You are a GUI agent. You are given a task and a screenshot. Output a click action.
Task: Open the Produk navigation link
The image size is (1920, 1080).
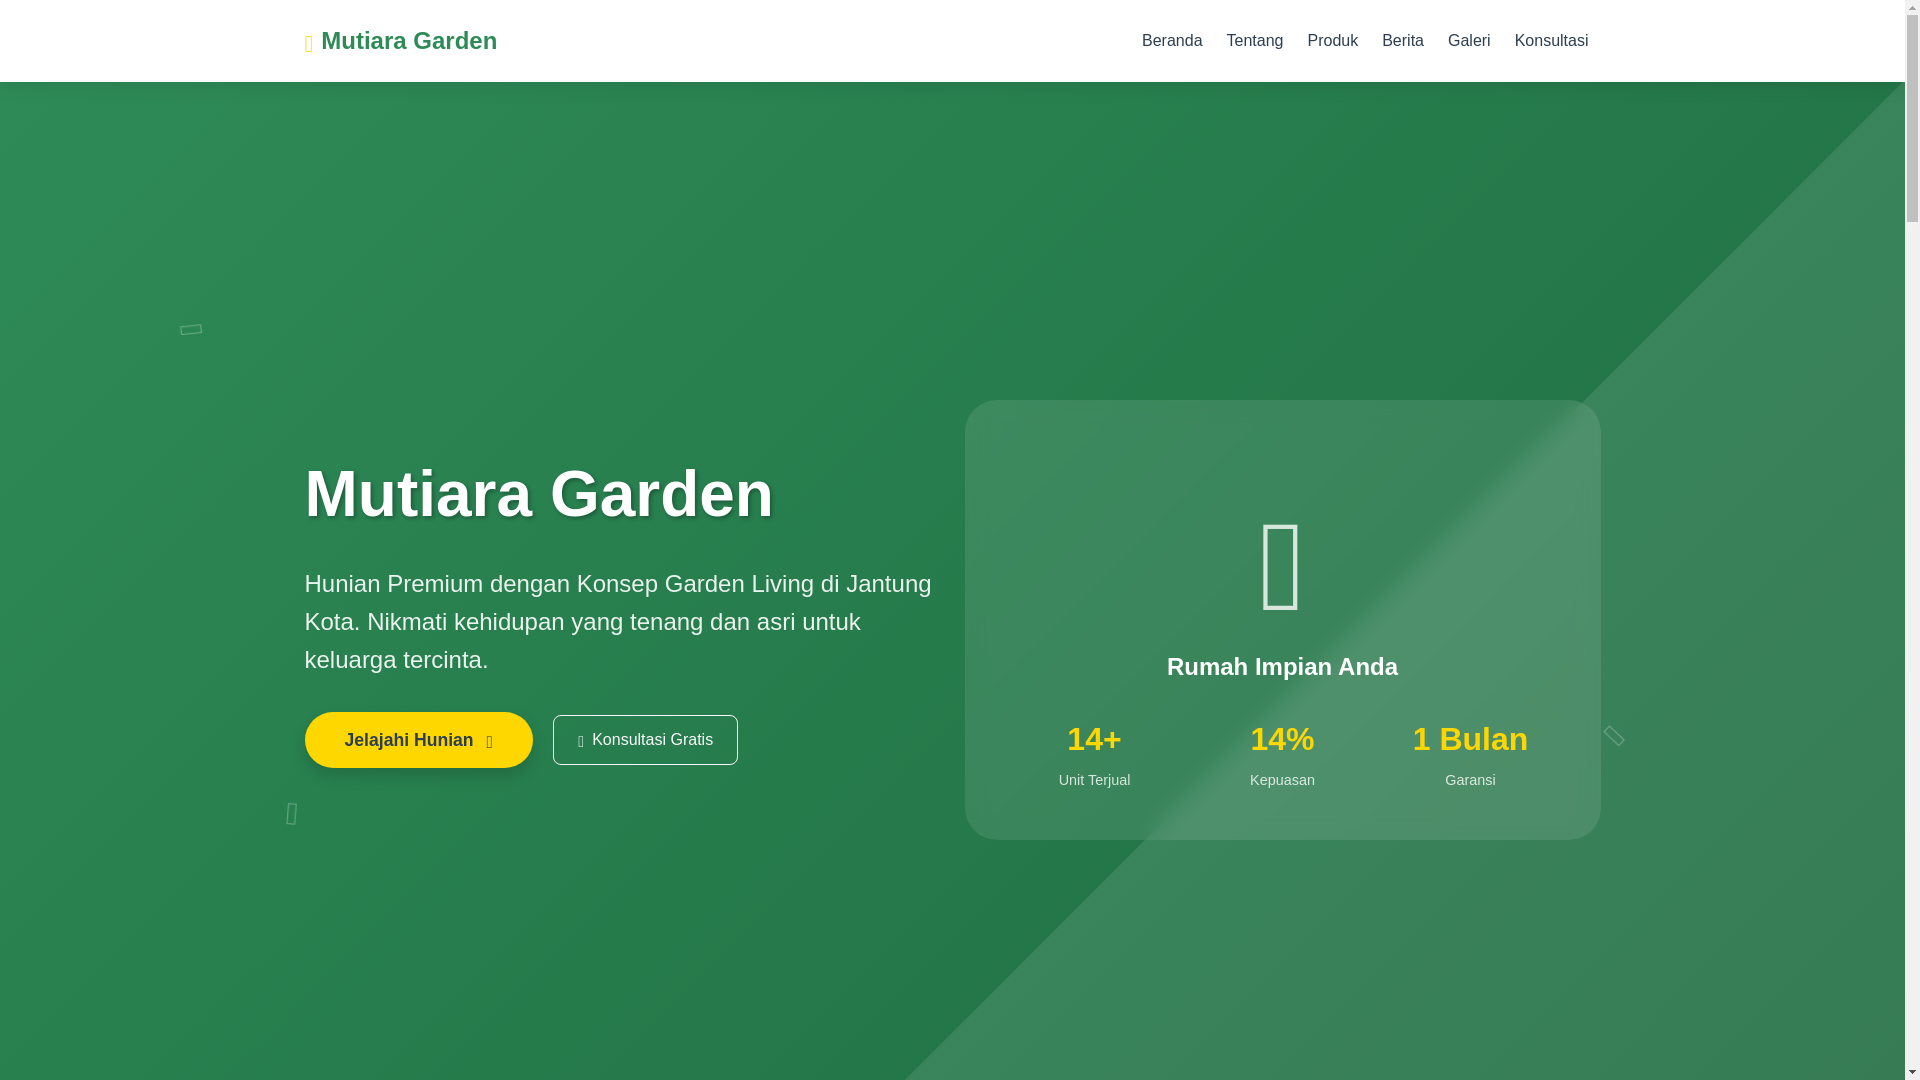point(1332,41)
